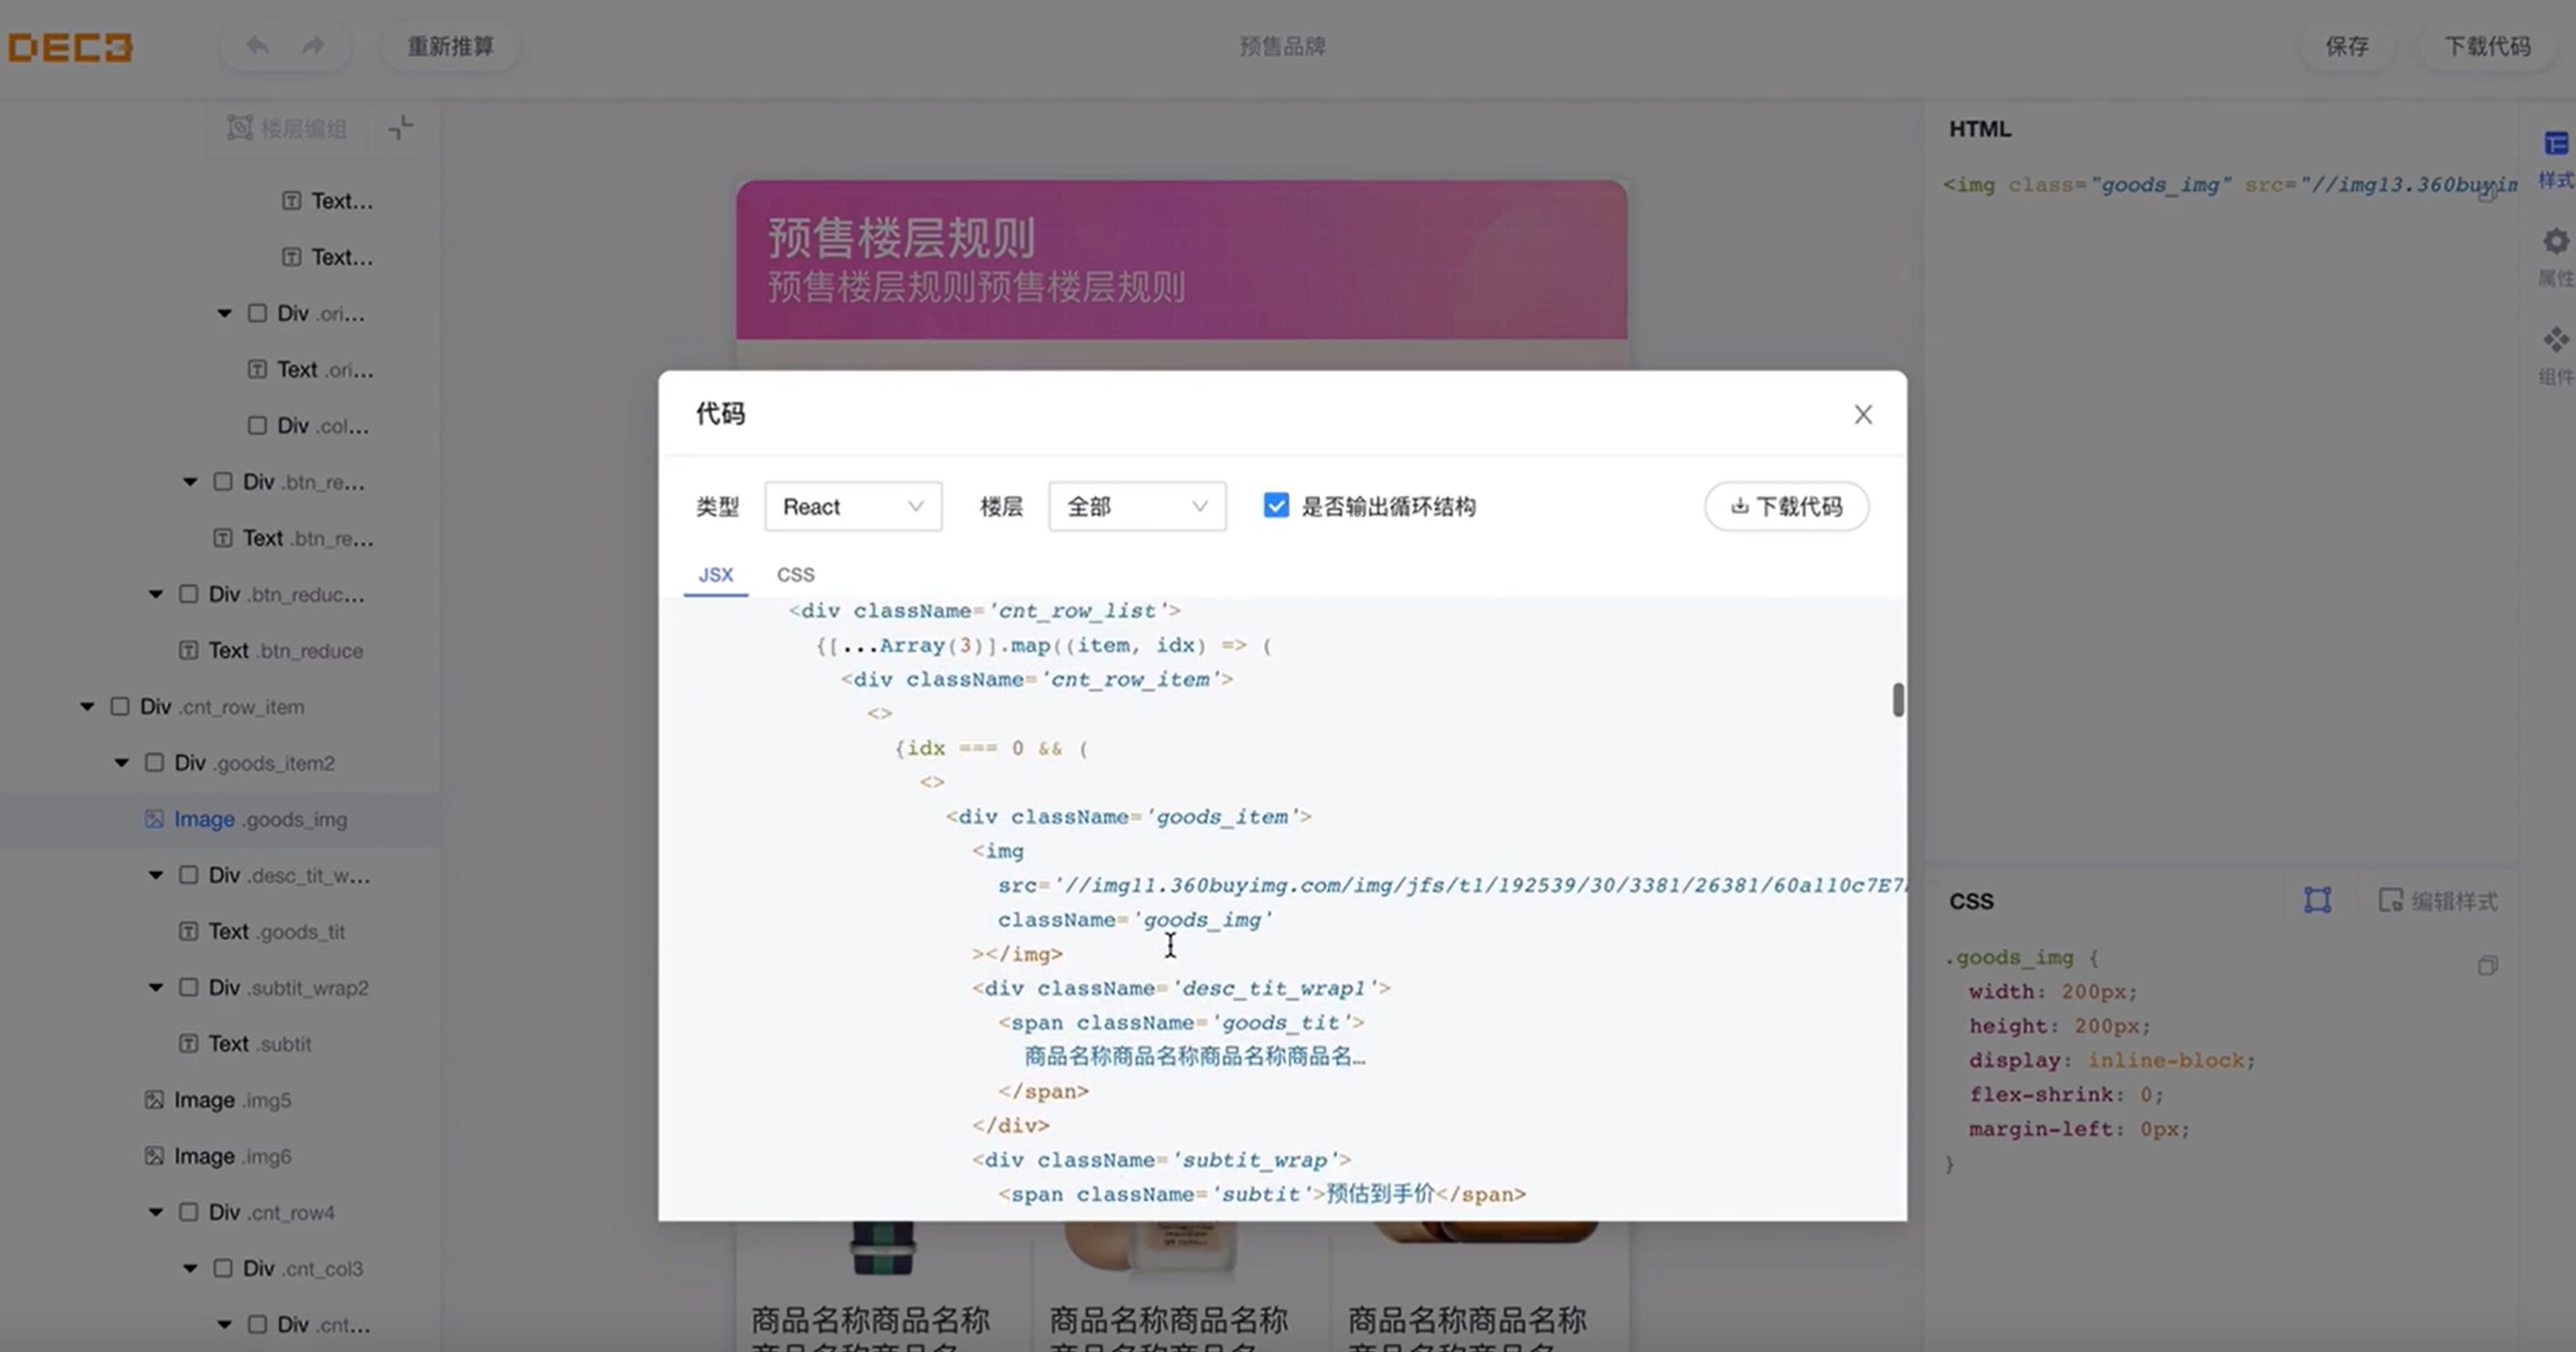Collapse Div .goods_item2 tree node
The image size is (2576, 1352).
pyautogui.click(x=122, y=763)
